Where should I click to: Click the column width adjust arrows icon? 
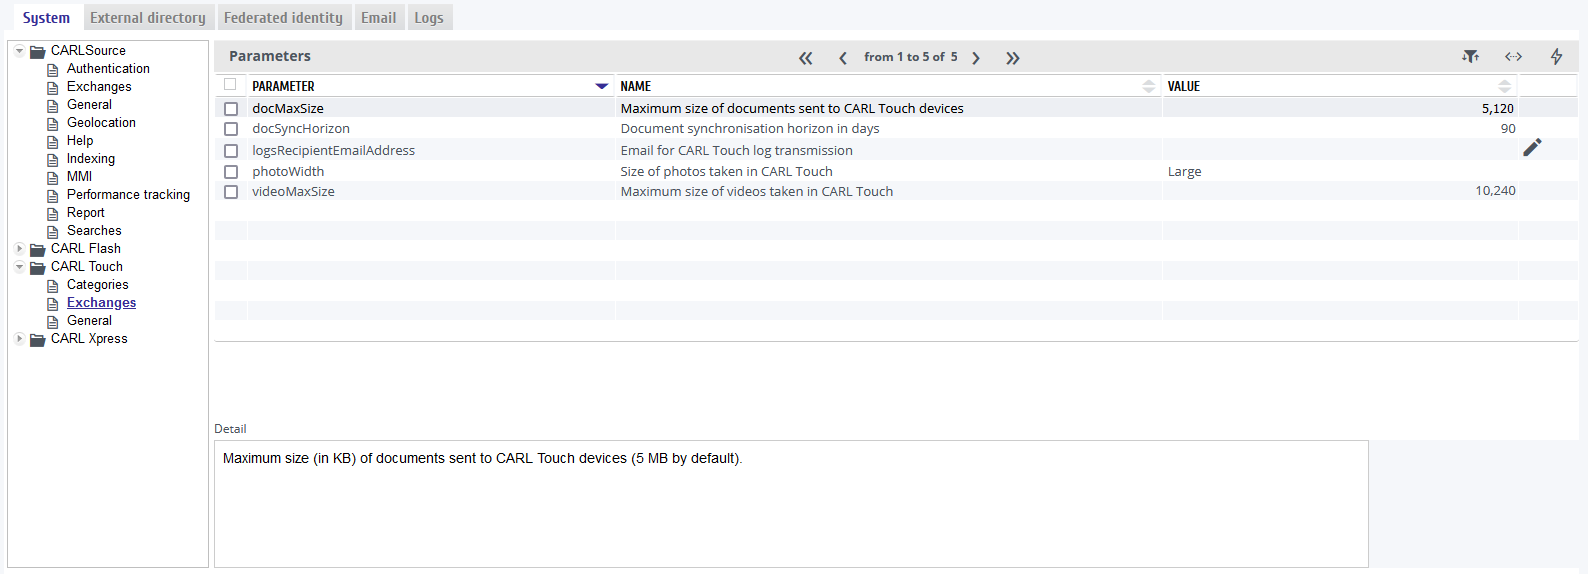click(x=1513, y=57)
